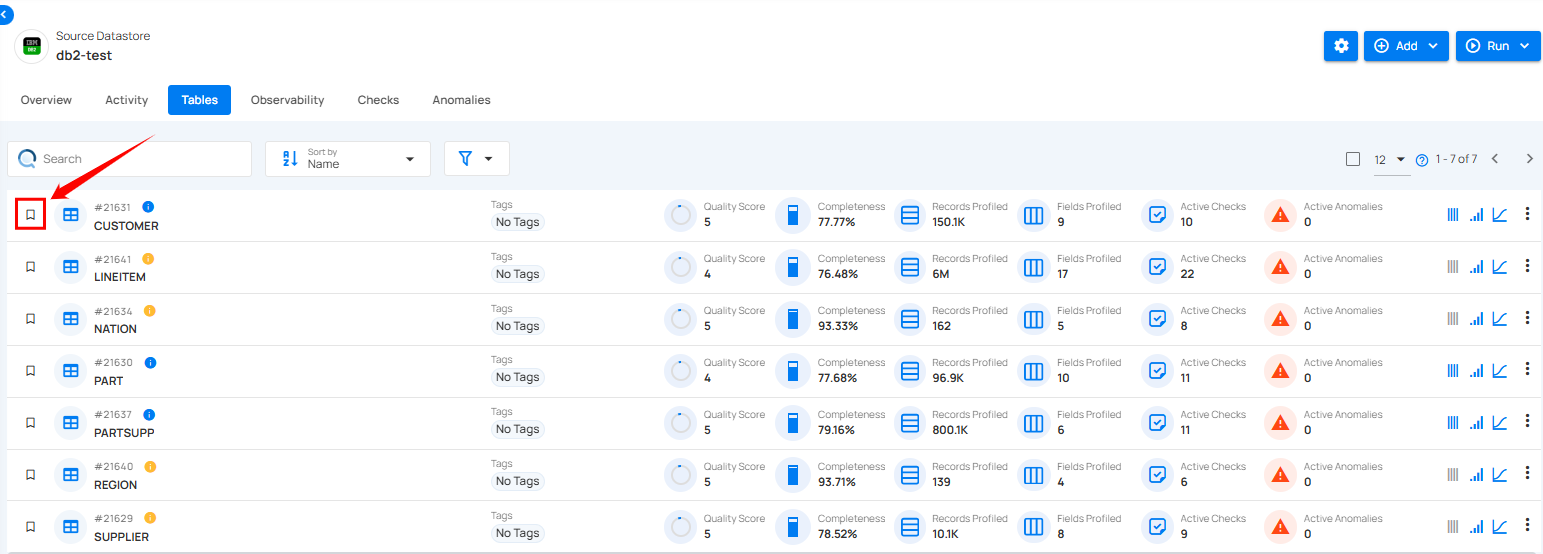The width and height of the screenshot is (1543, 554).
Task: Click the Active Checks icon for PARTSUPP
Action: 1157,422
